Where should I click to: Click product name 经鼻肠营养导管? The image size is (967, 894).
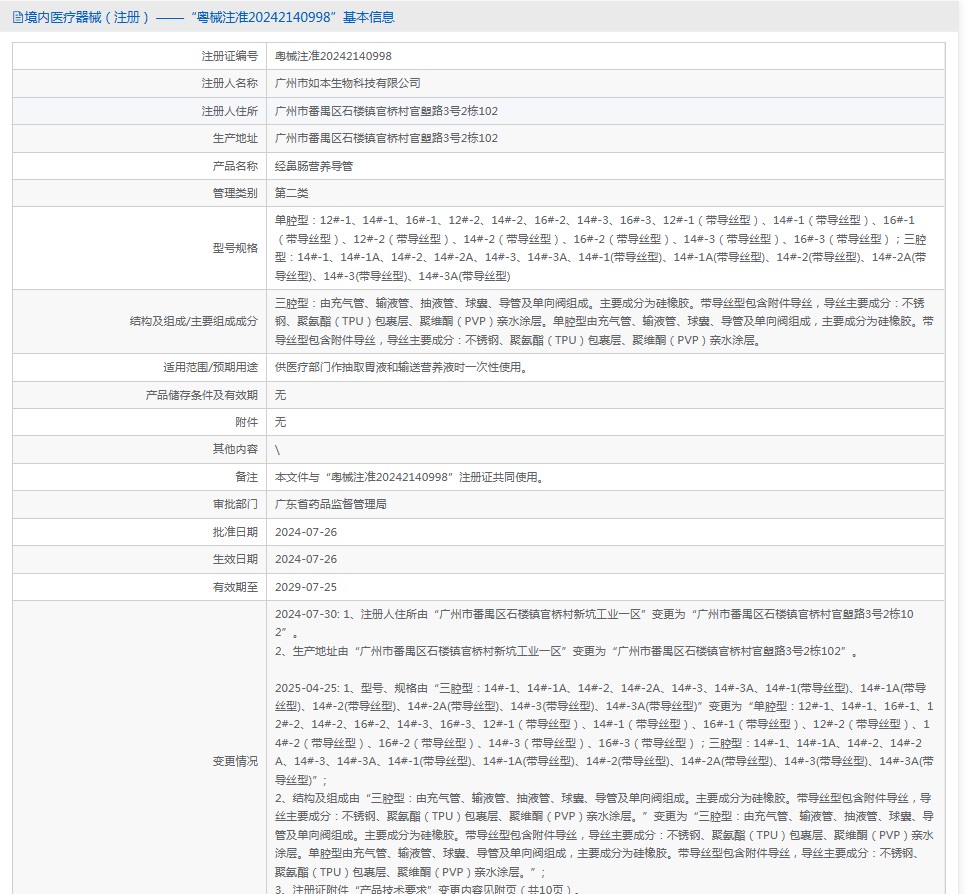click(x=314, y=166)
